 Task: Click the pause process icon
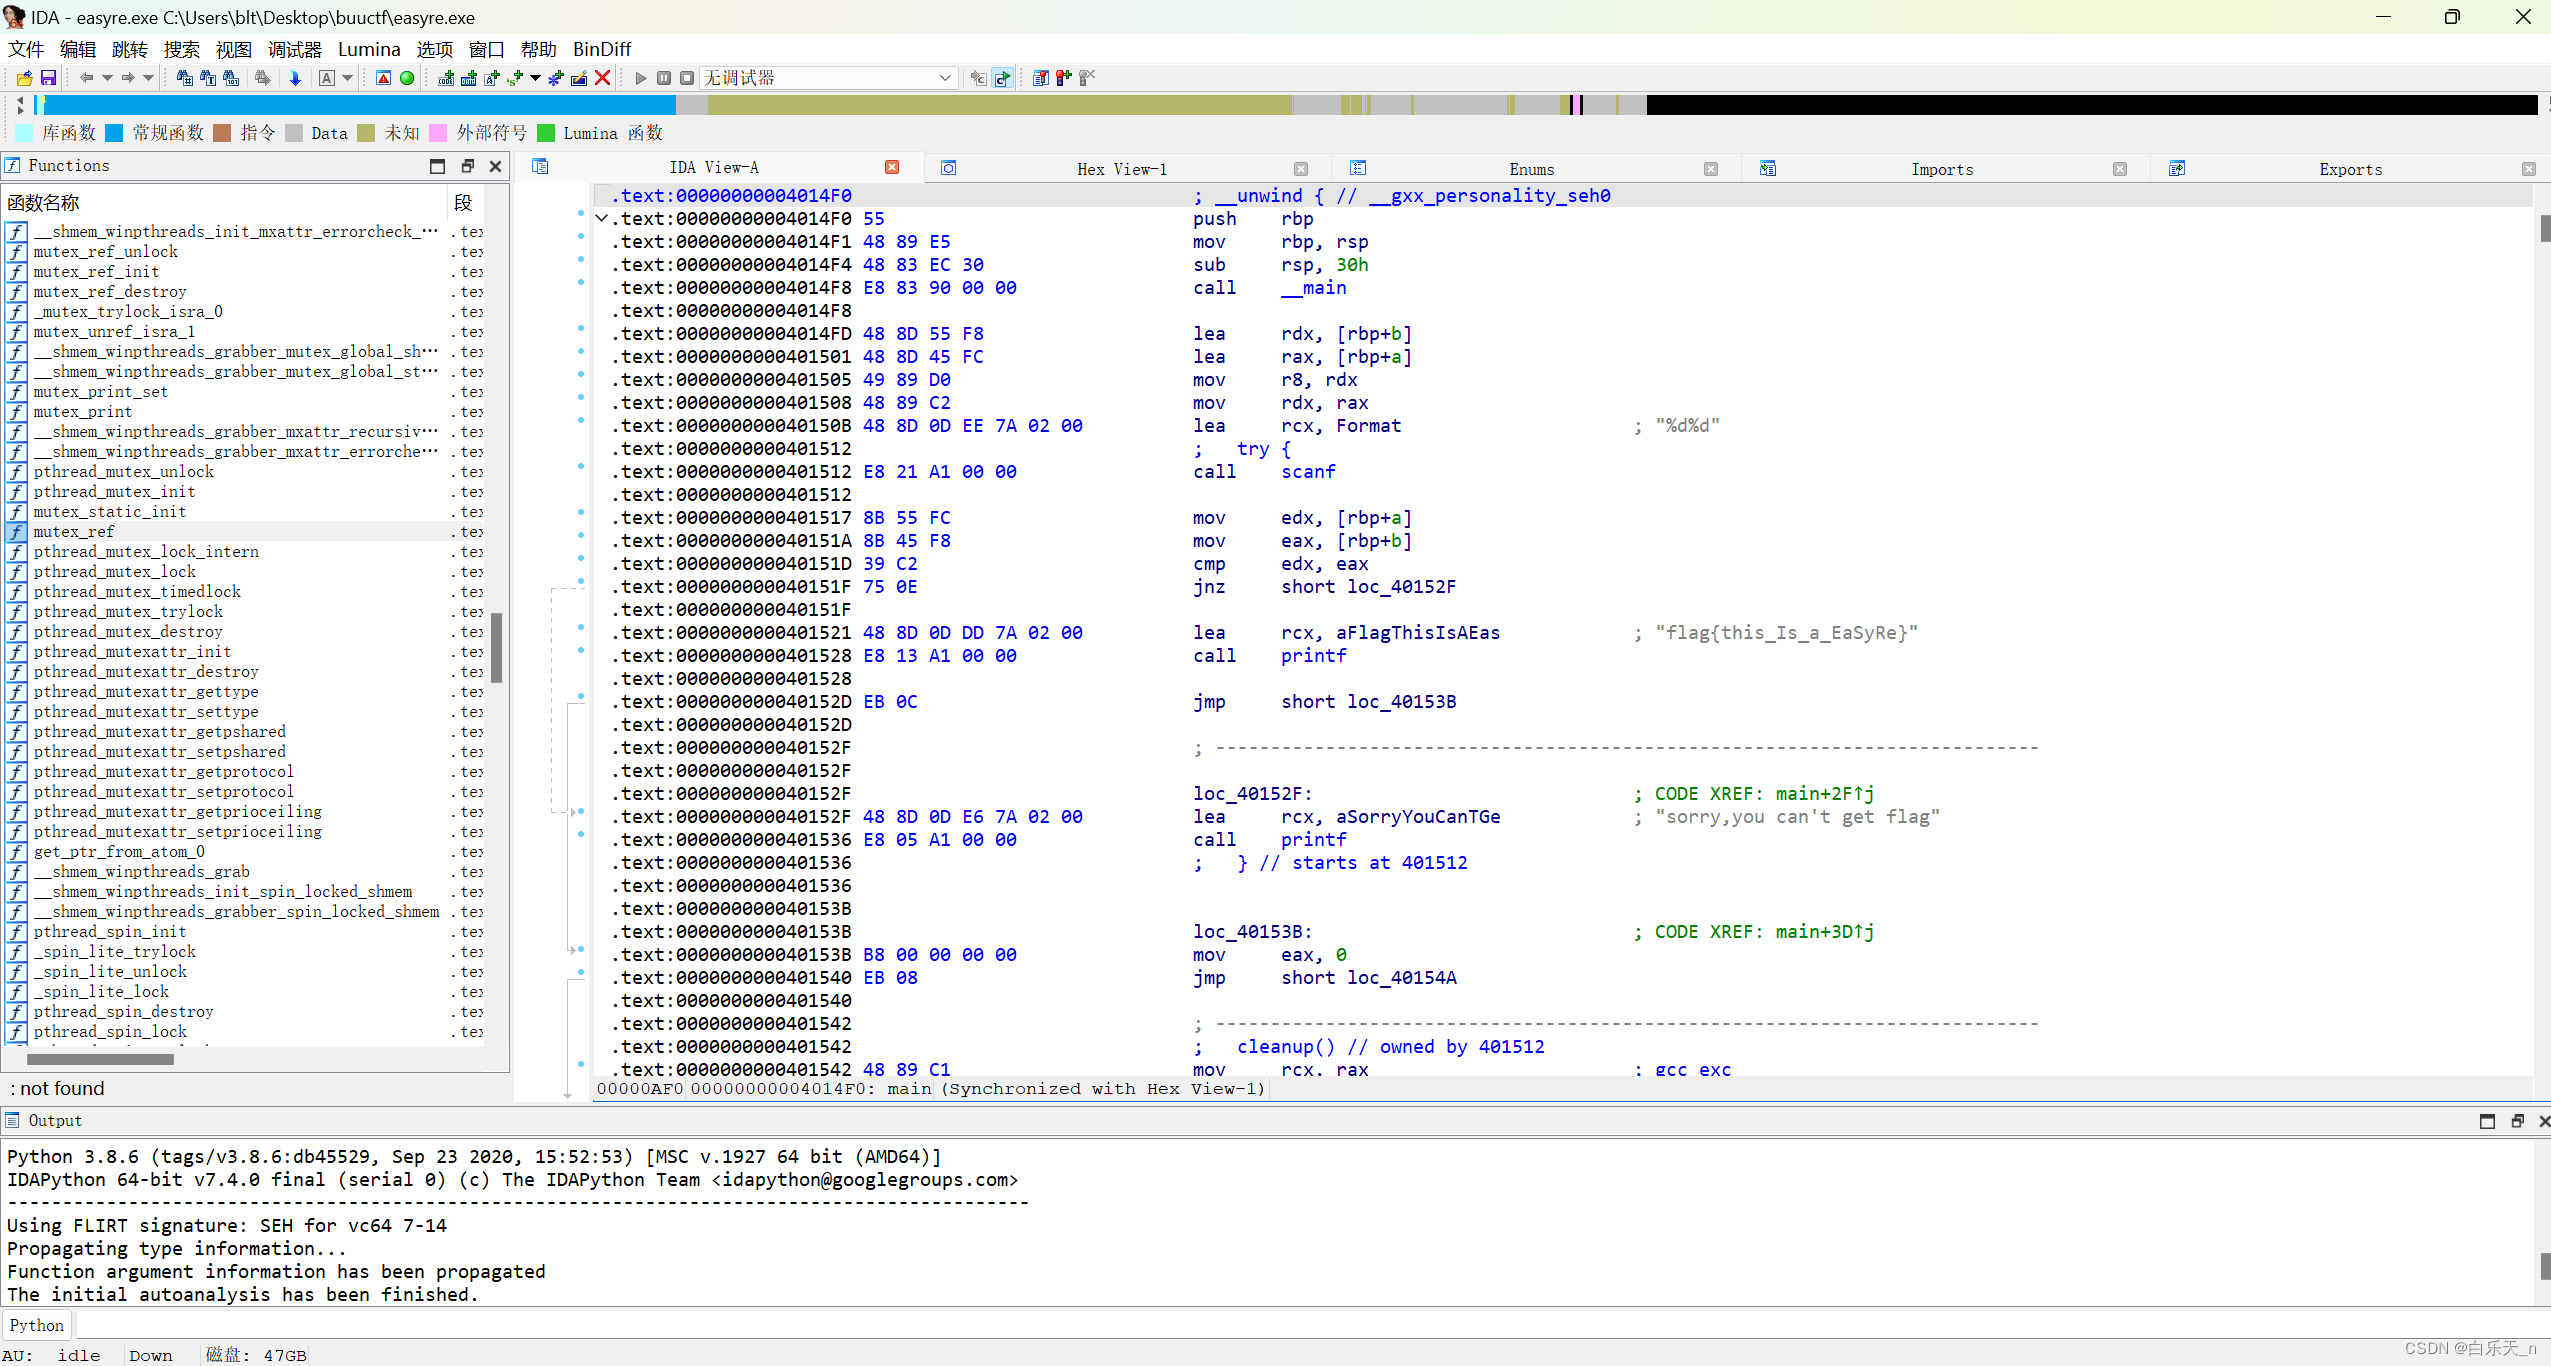664,78
